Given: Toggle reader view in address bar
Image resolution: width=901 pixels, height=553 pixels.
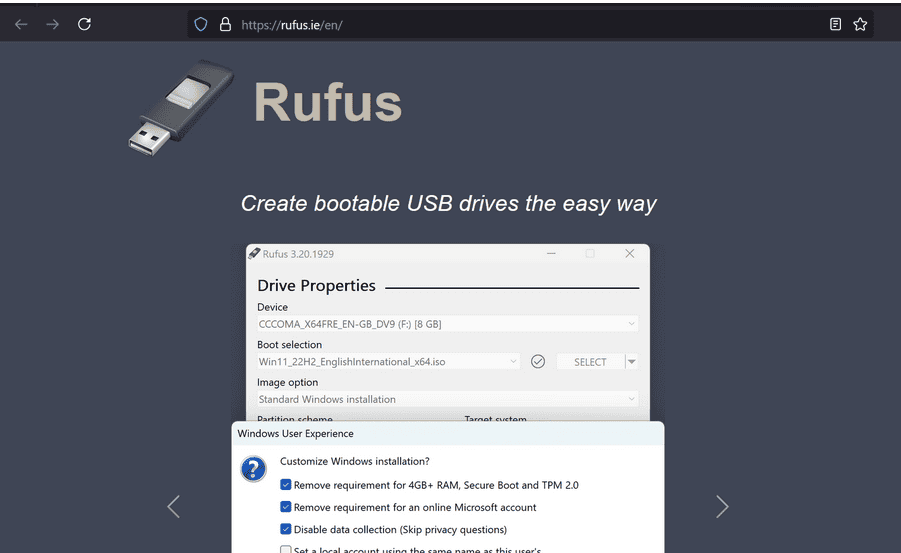Looking at the screenshot, I should pos(835,24).
